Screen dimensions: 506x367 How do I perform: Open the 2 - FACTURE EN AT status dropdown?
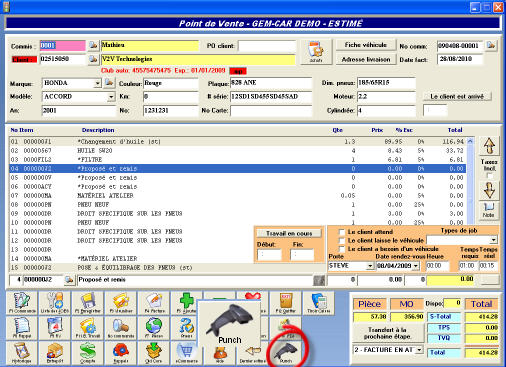click(419, 350)
